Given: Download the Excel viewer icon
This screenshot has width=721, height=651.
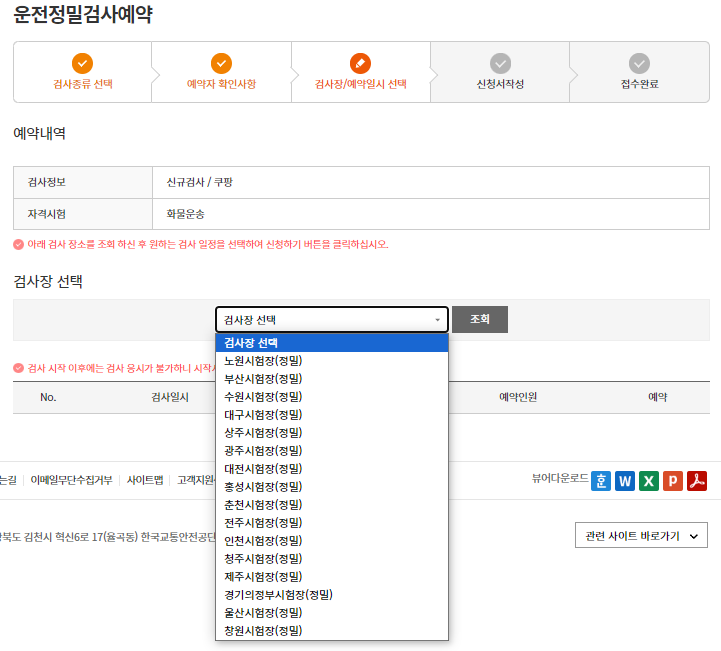Looking at the screenshot, I should tap(649, 481).
